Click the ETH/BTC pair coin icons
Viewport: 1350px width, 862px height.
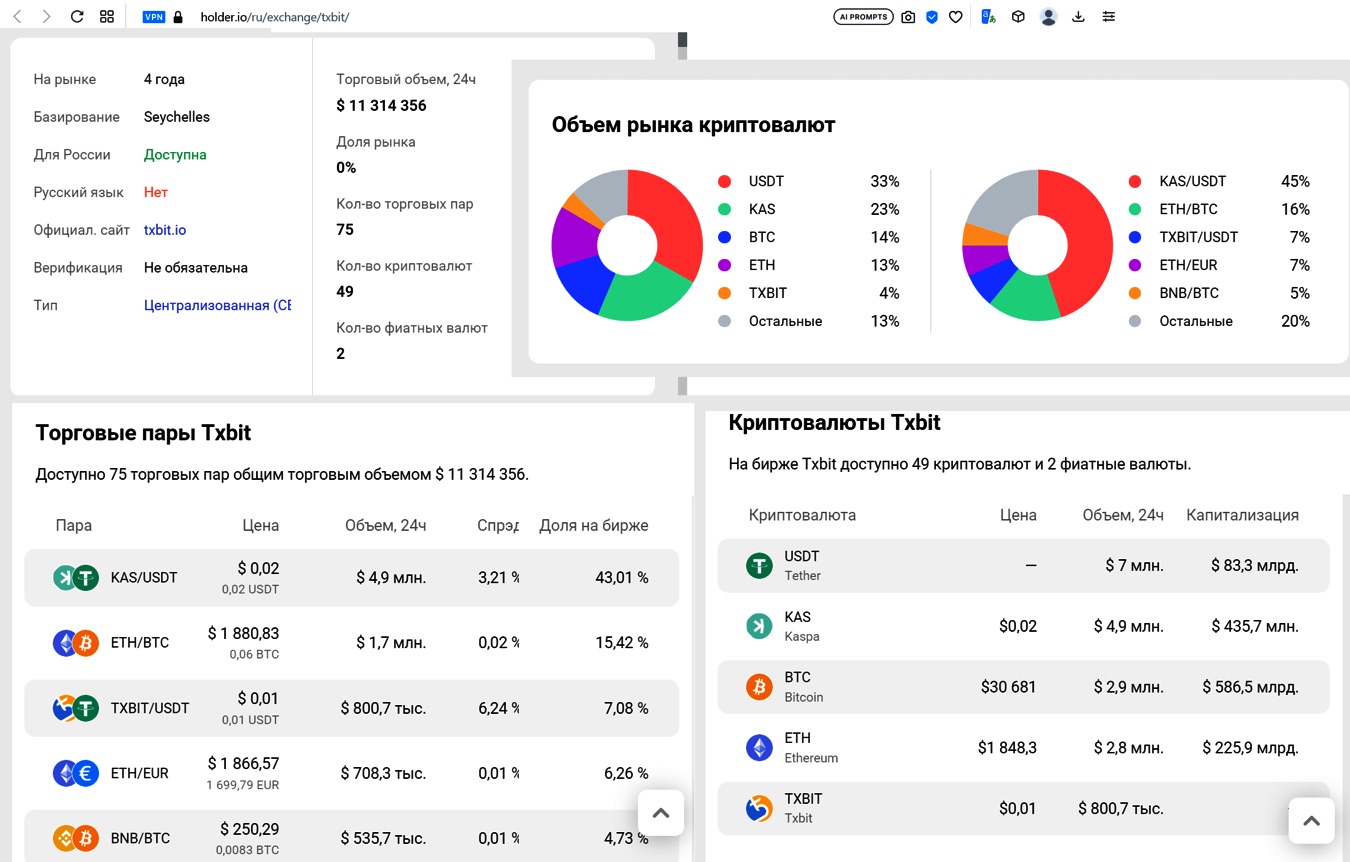(76, 642)
